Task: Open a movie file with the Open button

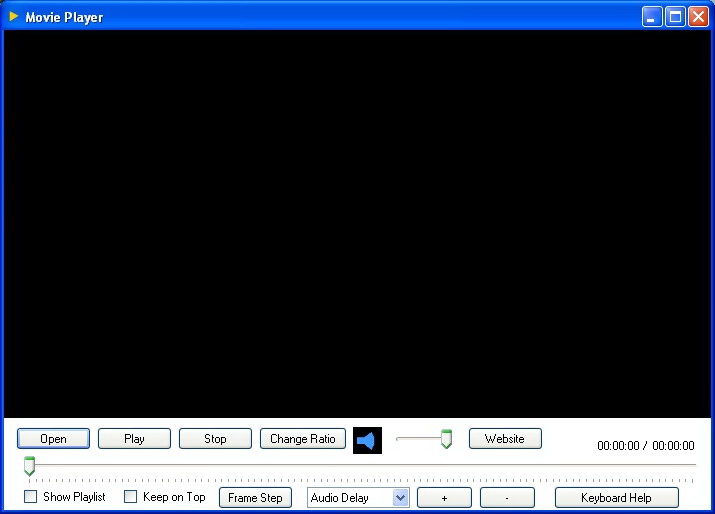Action: [x=53, y=439]
